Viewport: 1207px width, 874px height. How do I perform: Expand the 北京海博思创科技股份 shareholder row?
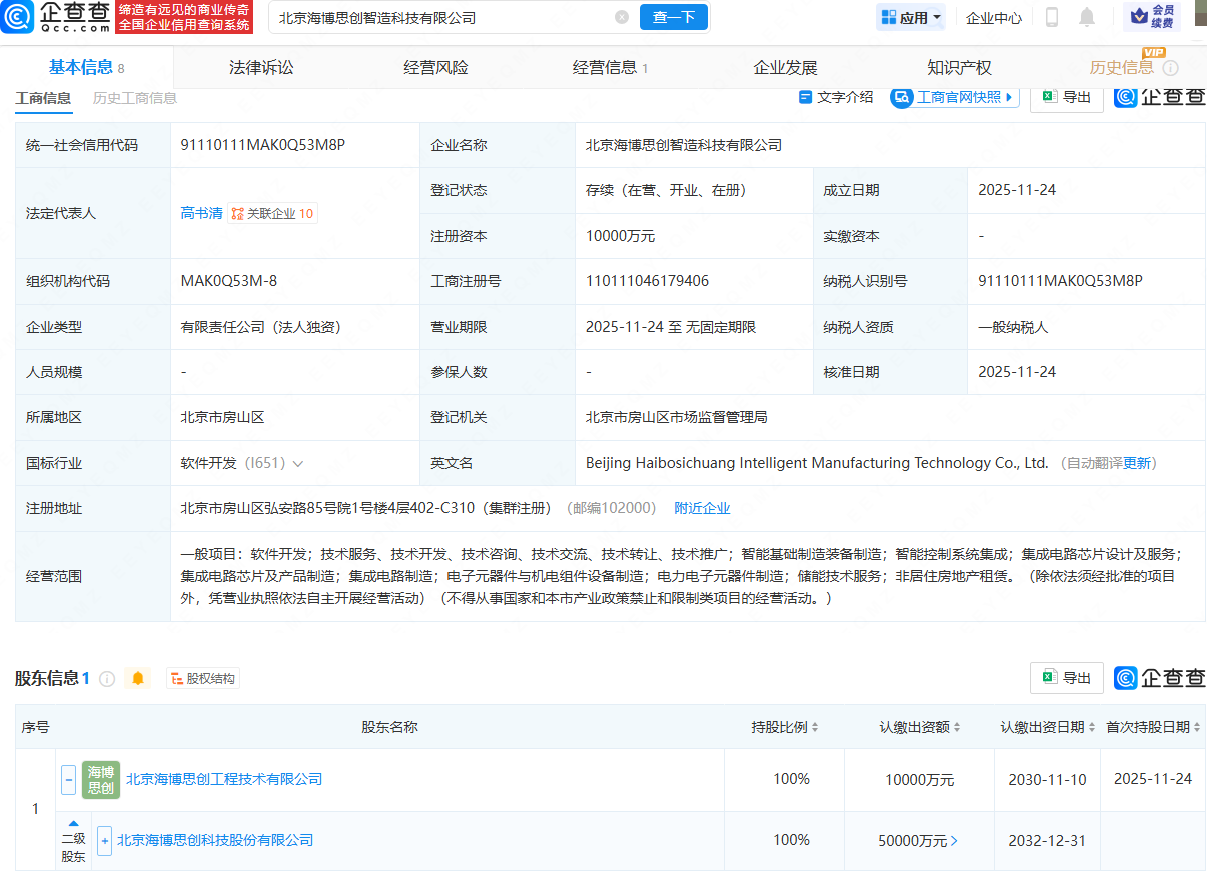point(104,840)
